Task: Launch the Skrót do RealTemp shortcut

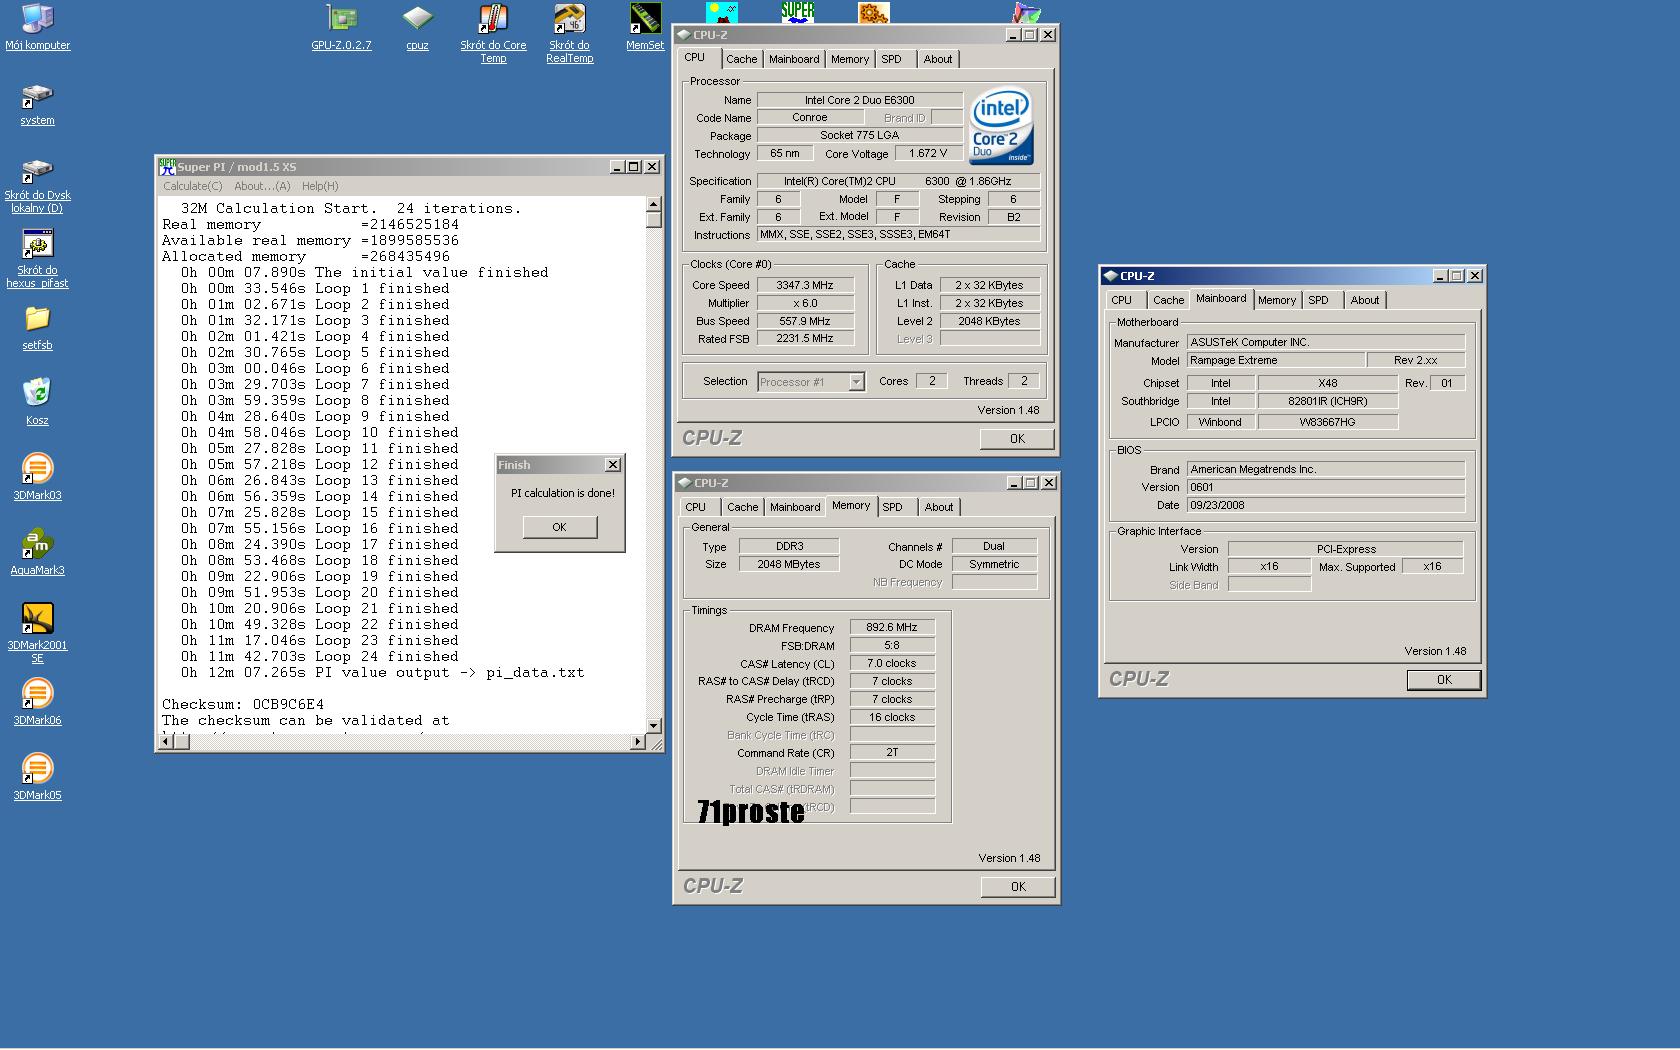Action: (x=570, y=34)
